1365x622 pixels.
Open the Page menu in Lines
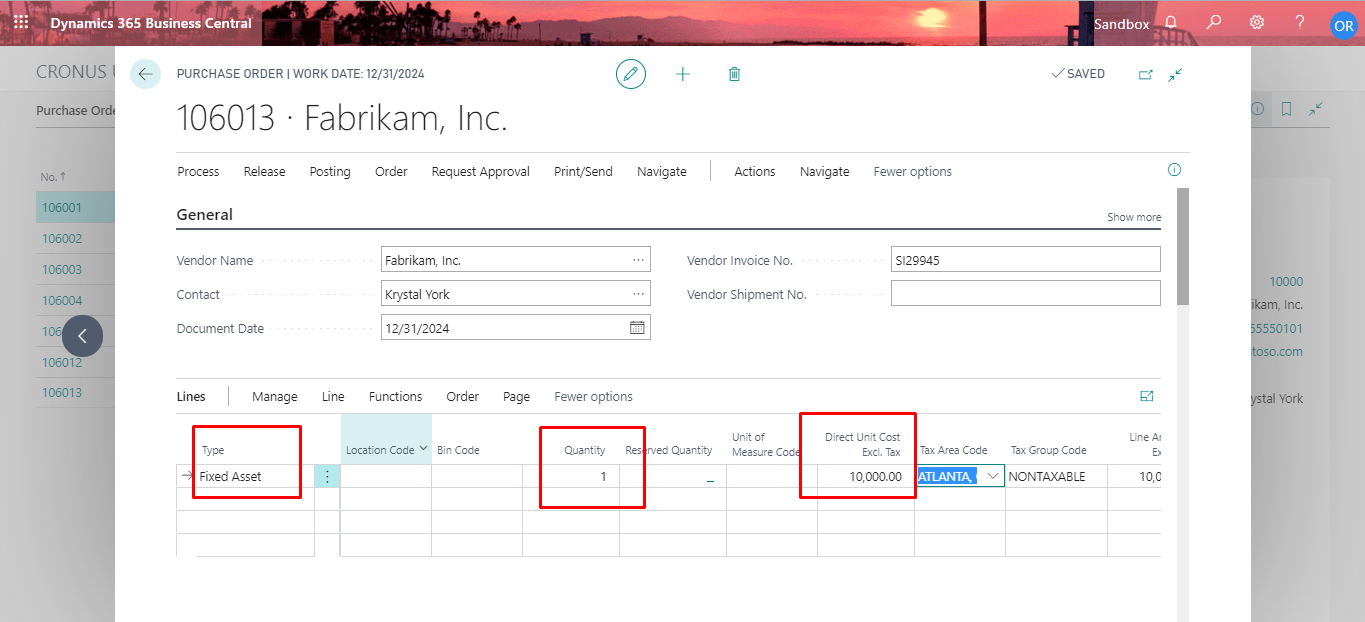(x=517, y=396)
